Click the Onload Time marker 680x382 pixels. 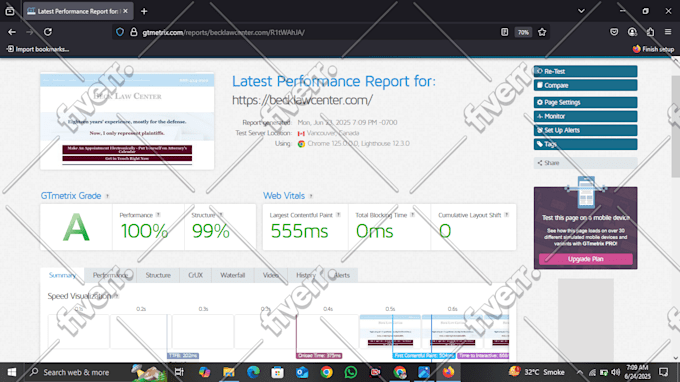[x=319, y=356]
